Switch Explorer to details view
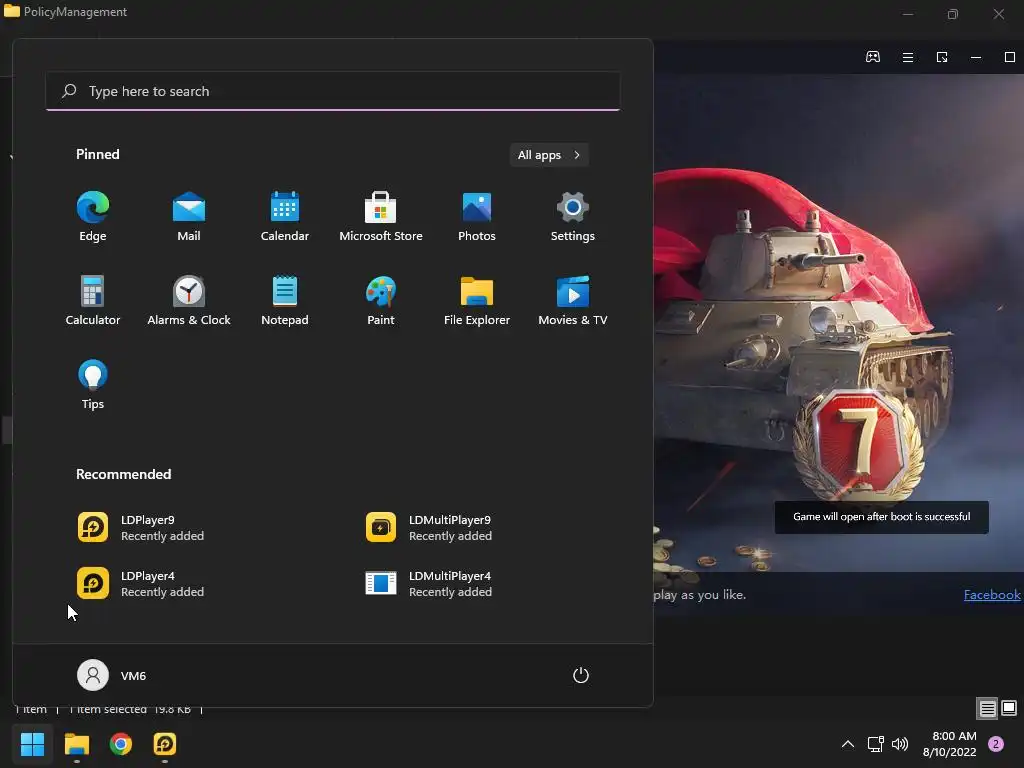Image resolution: width=1024 pixels, height=768 pixels. tap(988, 709)
